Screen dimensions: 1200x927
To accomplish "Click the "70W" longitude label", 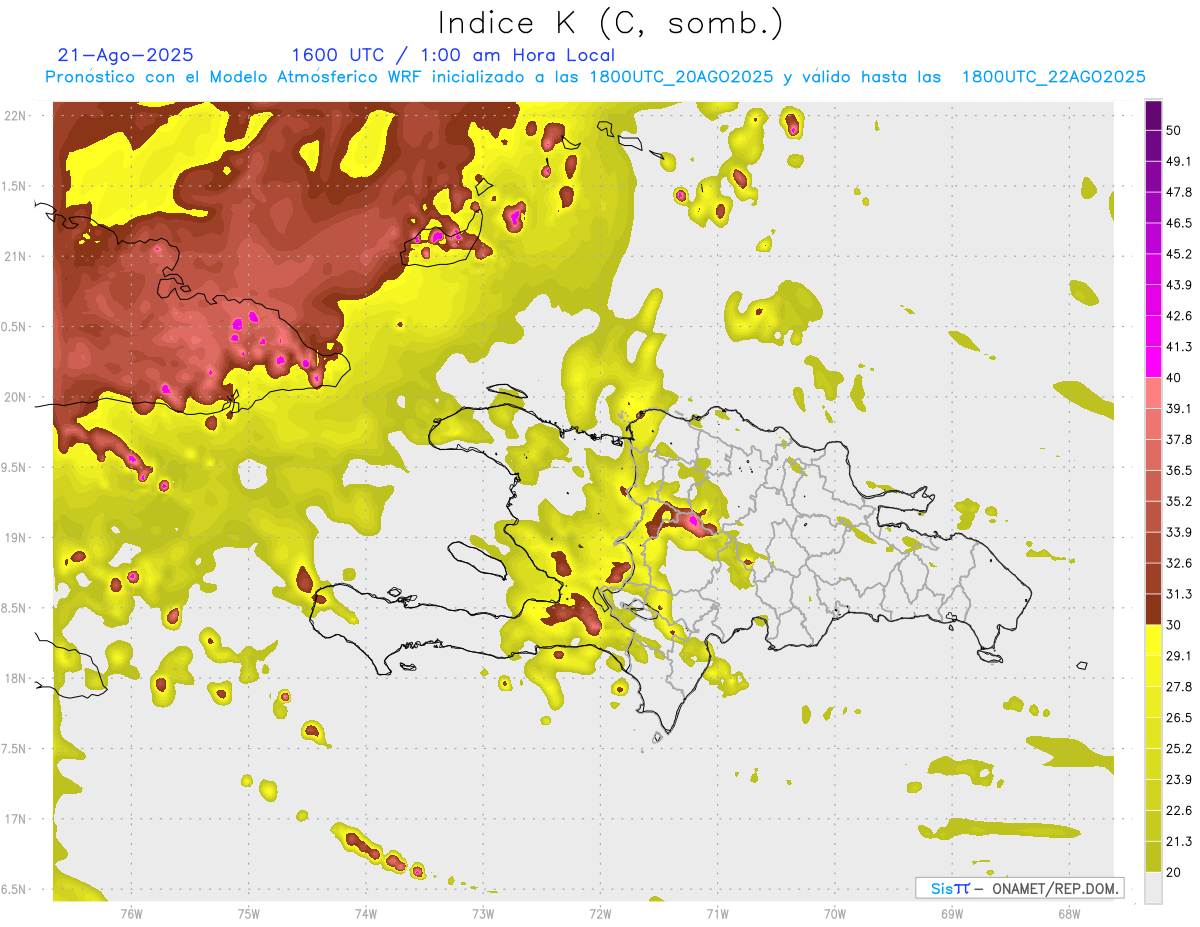I will point(835,912).
